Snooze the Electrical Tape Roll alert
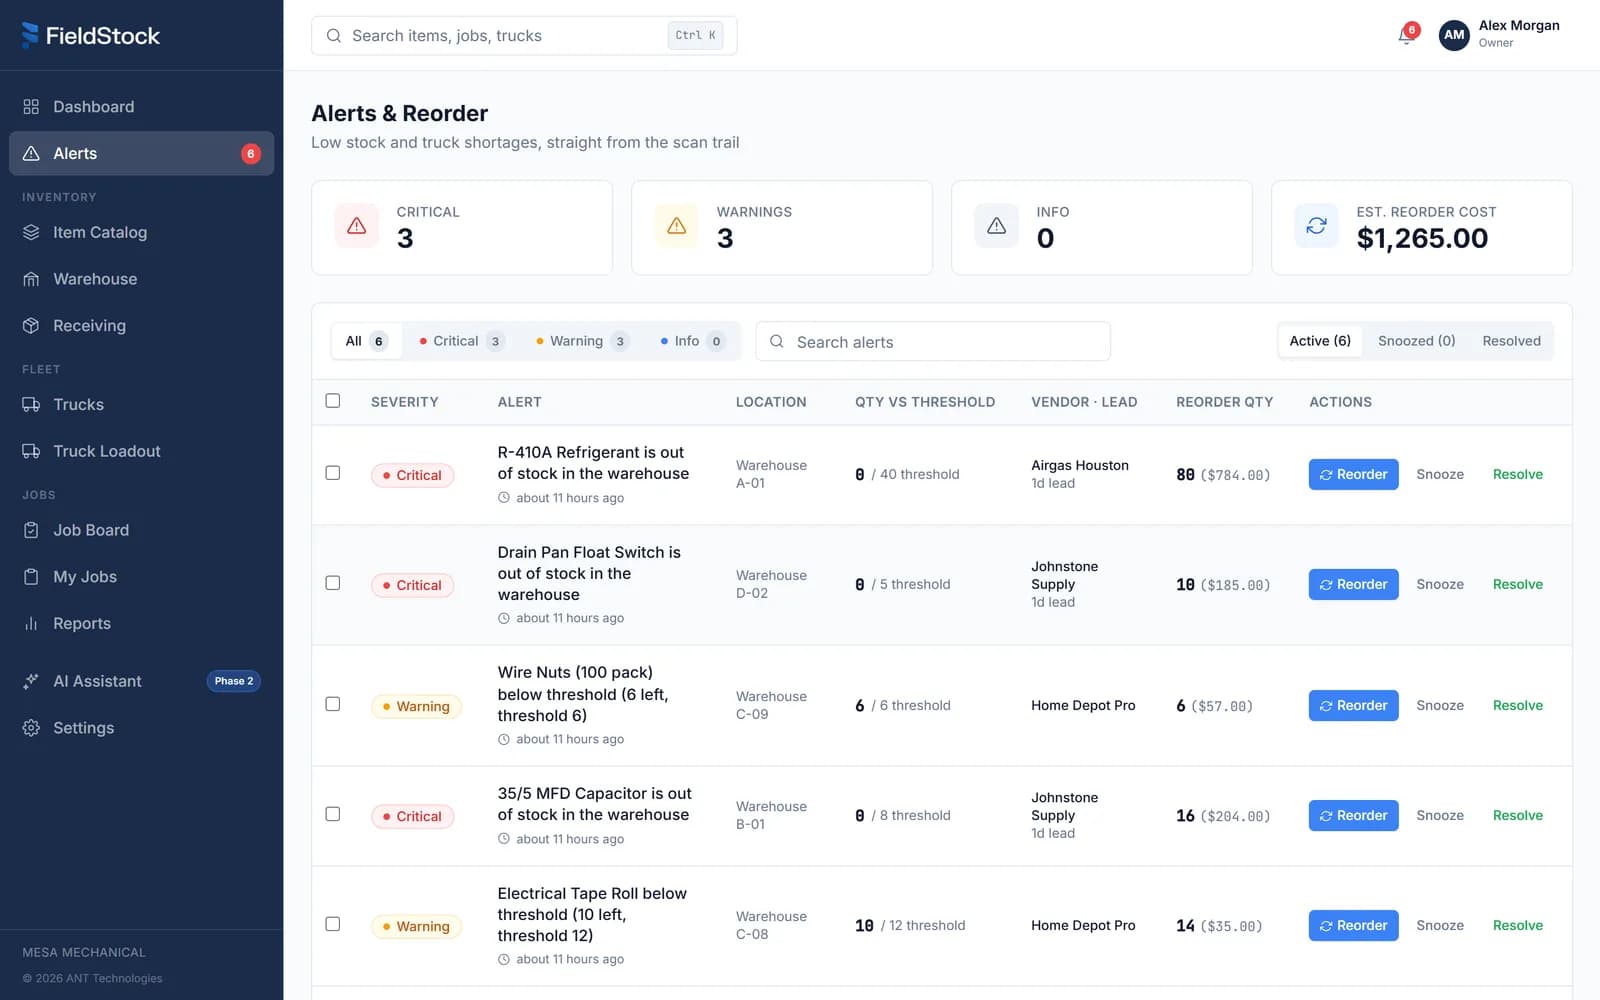Viewport: 1600px width, 1000px height. 1440,925
